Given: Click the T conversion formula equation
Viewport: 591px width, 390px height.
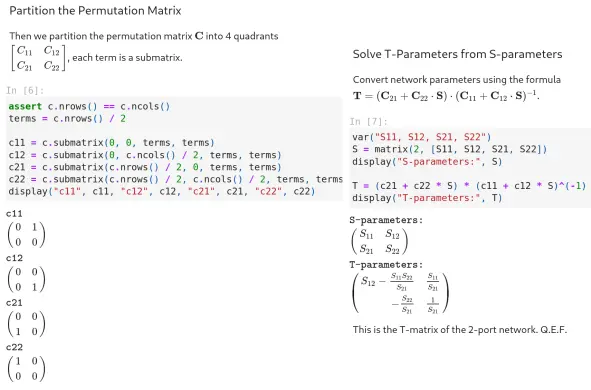Looking at the screenshot, I should coord(446,95).
